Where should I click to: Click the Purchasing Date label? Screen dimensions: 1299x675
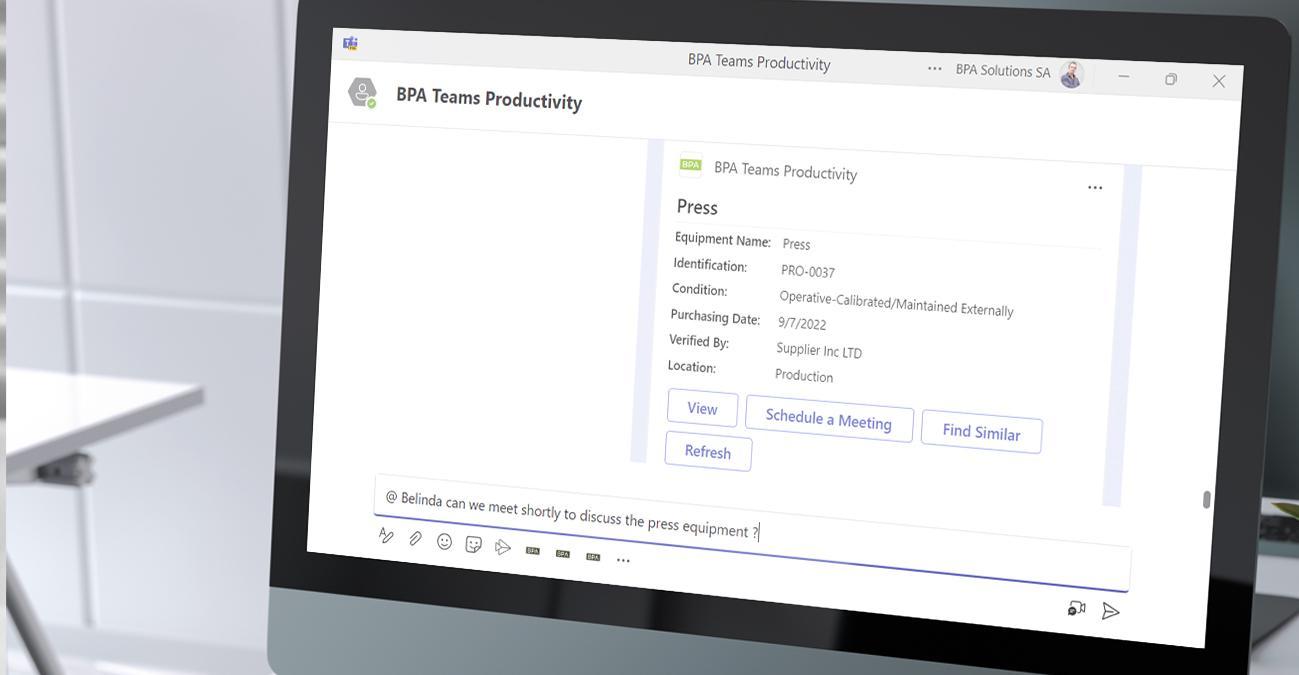[x=715, y=317]
